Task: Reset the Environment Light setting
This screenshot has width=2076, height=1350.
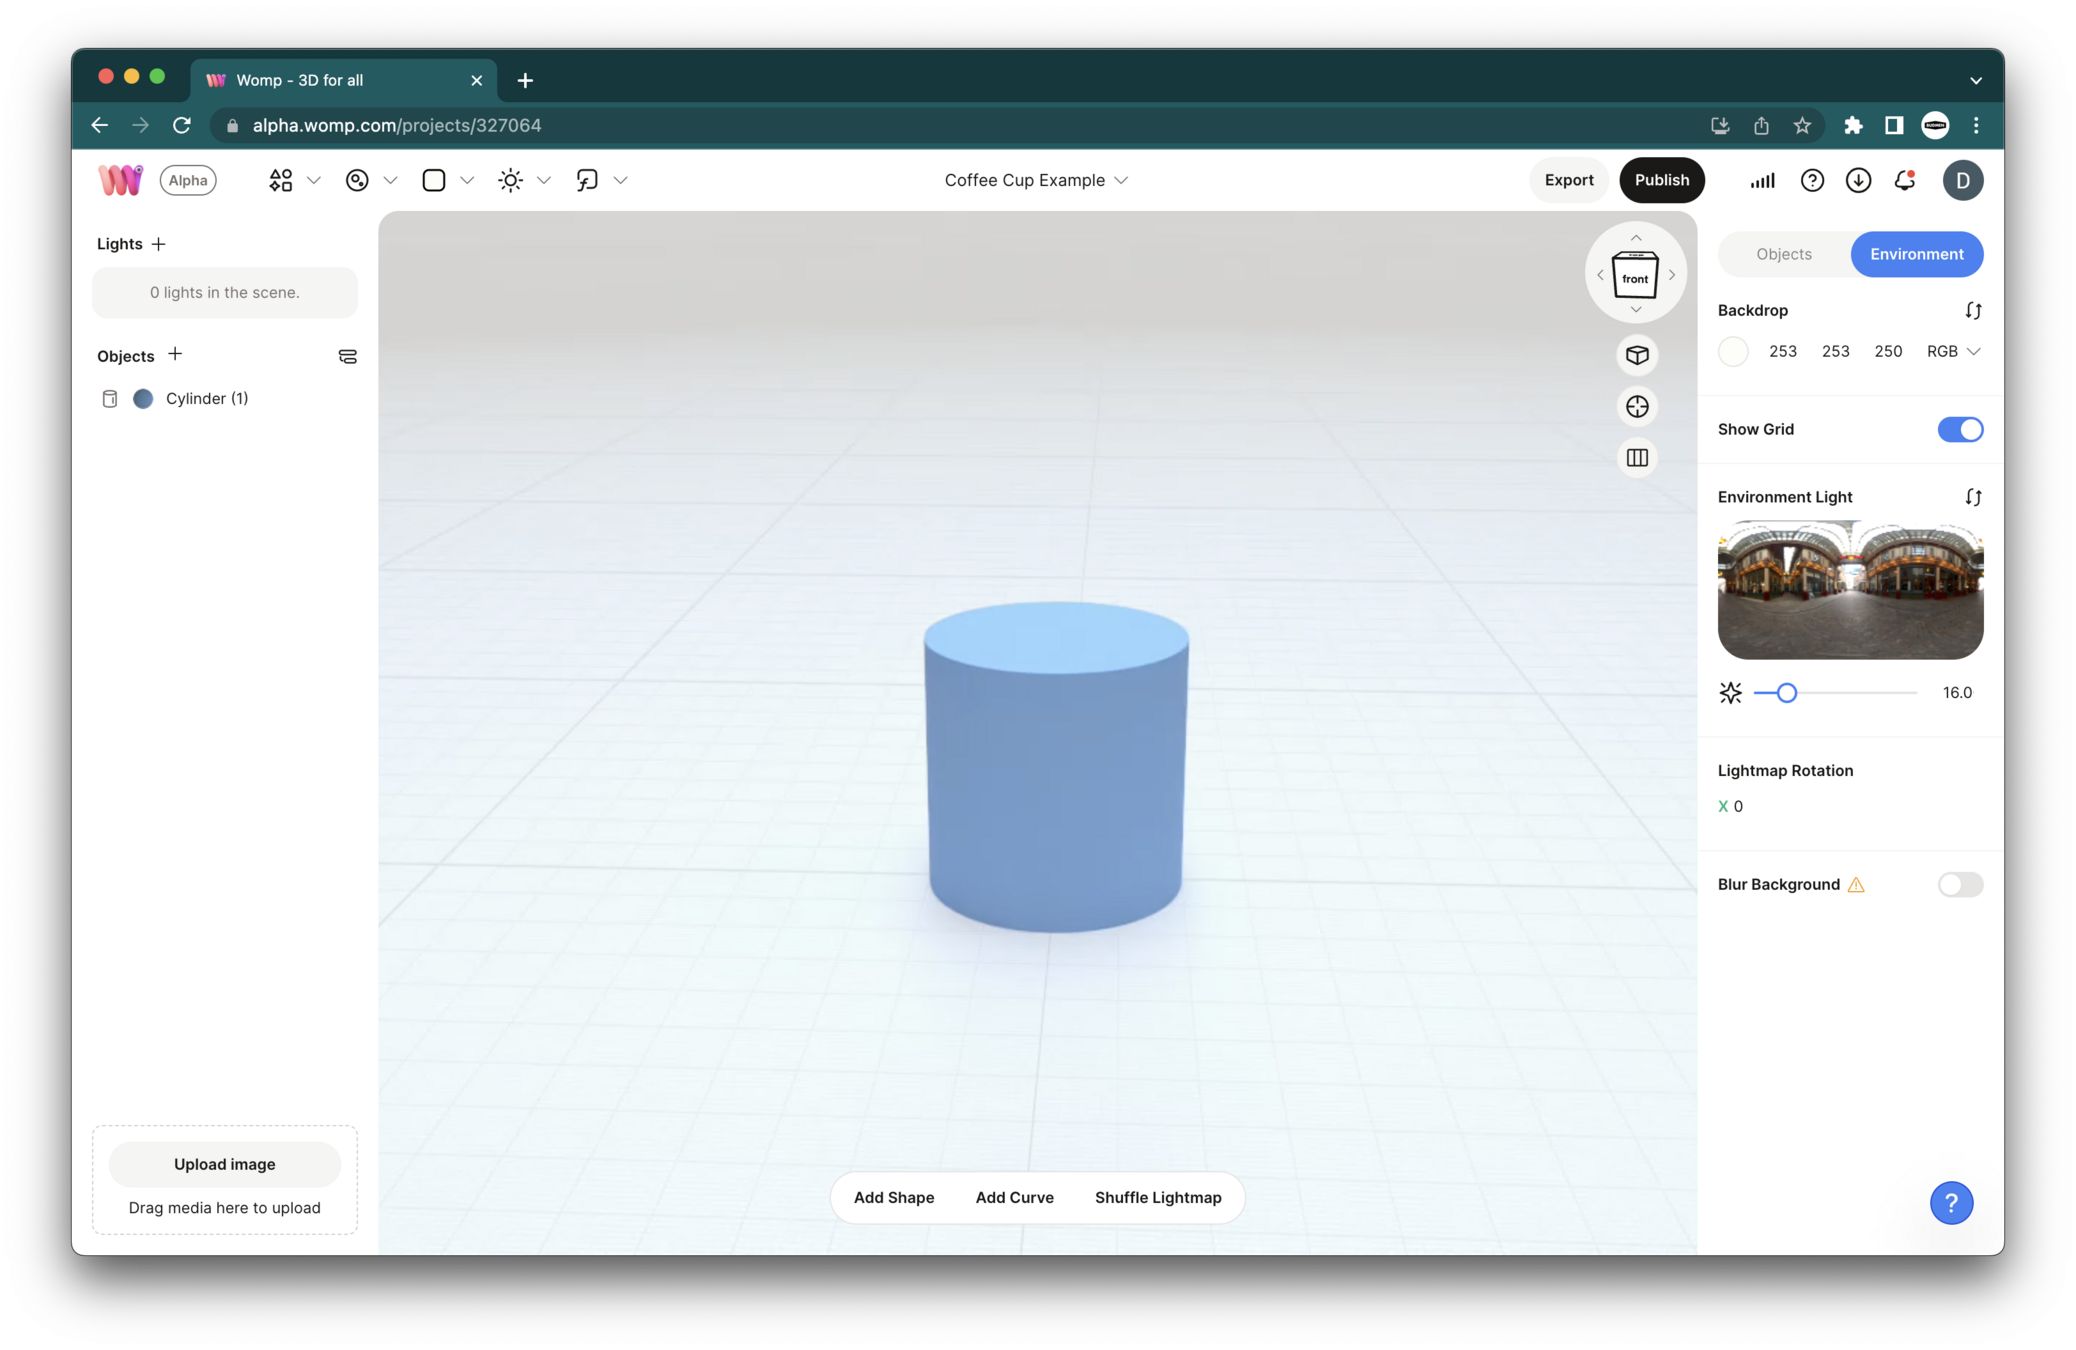Action: (x=1973, y=497)
